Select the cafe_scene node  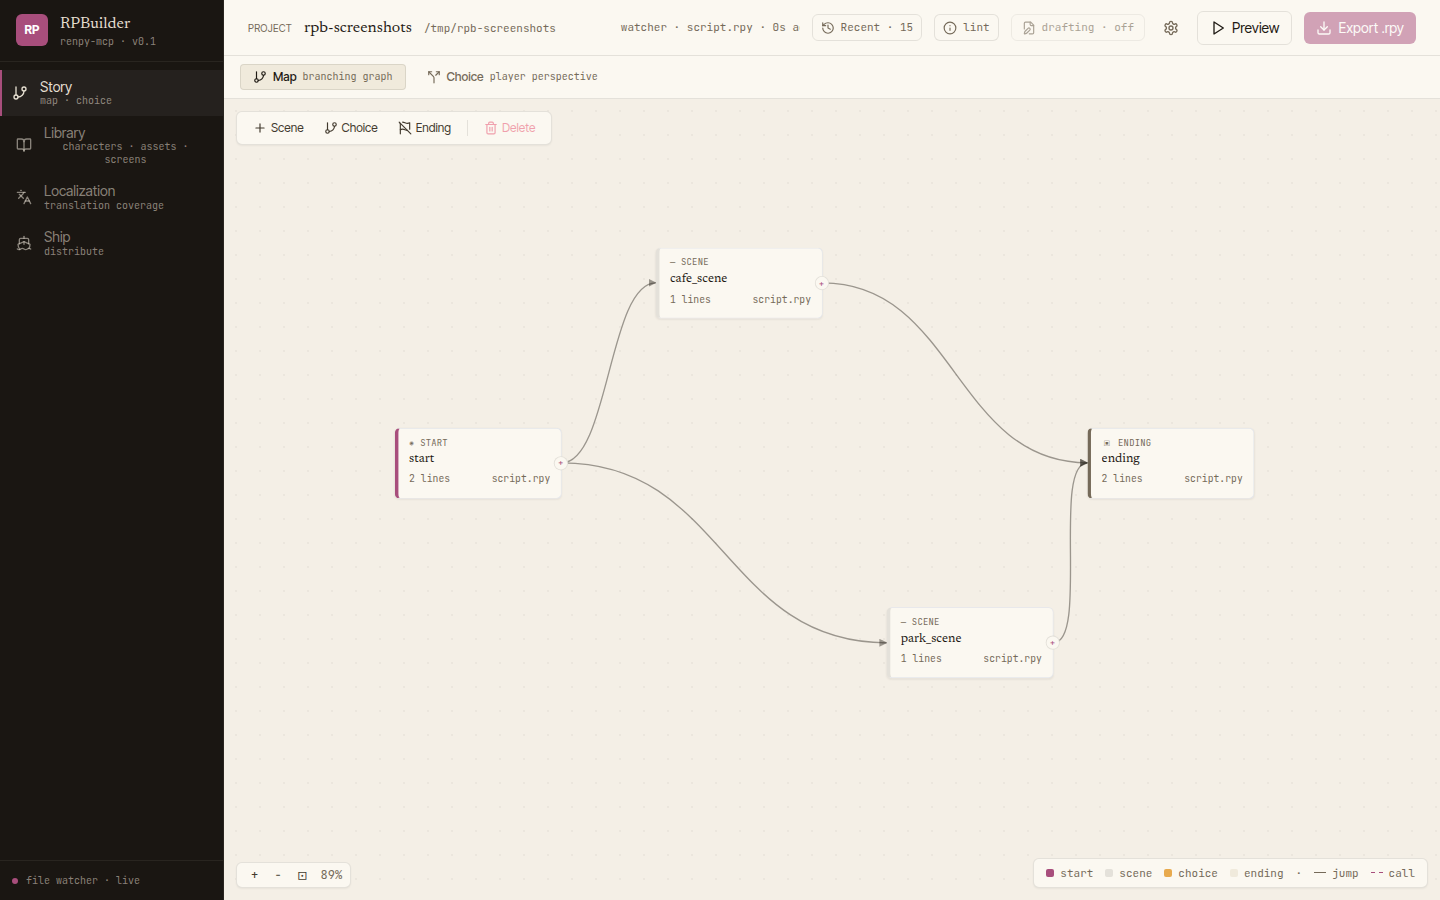[x=740, y=284]
